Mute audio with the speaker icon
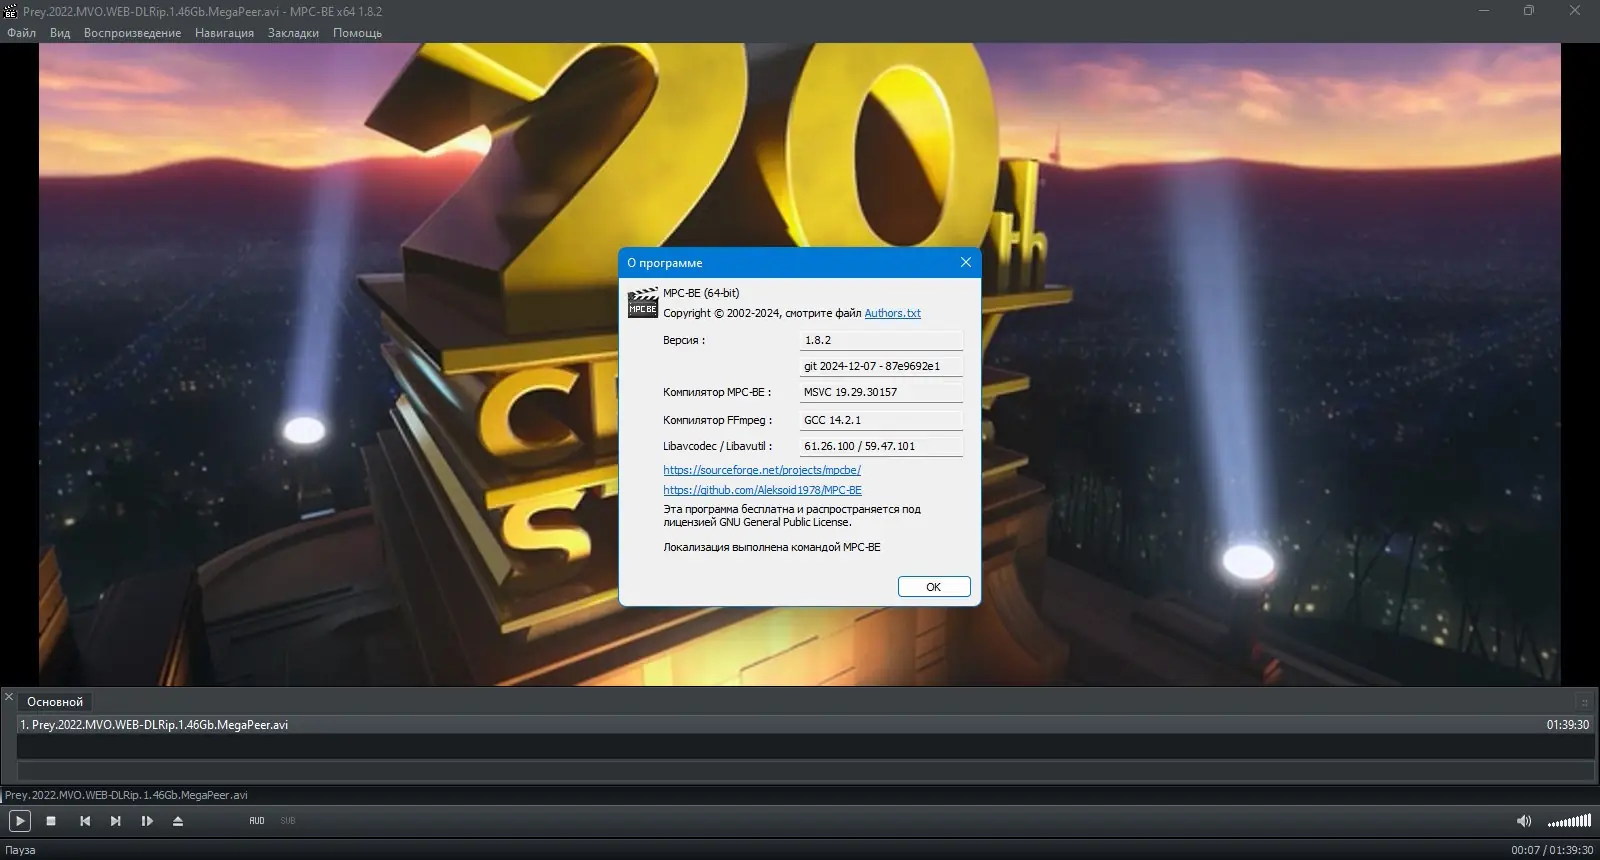 point(1524,821)
